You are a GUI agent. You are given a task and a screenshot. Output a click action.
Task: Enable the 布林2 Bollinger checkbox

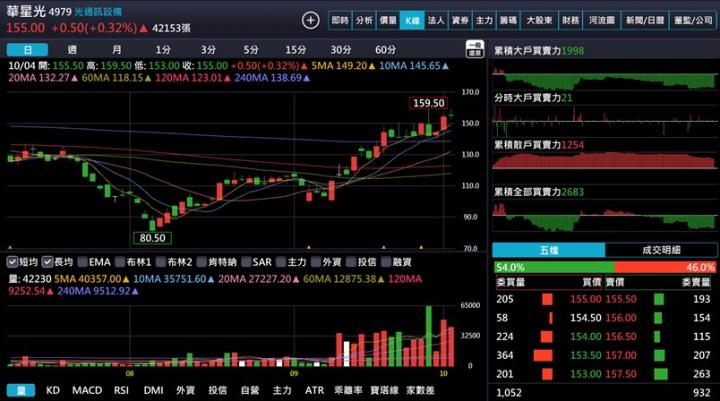click(161, 262)
